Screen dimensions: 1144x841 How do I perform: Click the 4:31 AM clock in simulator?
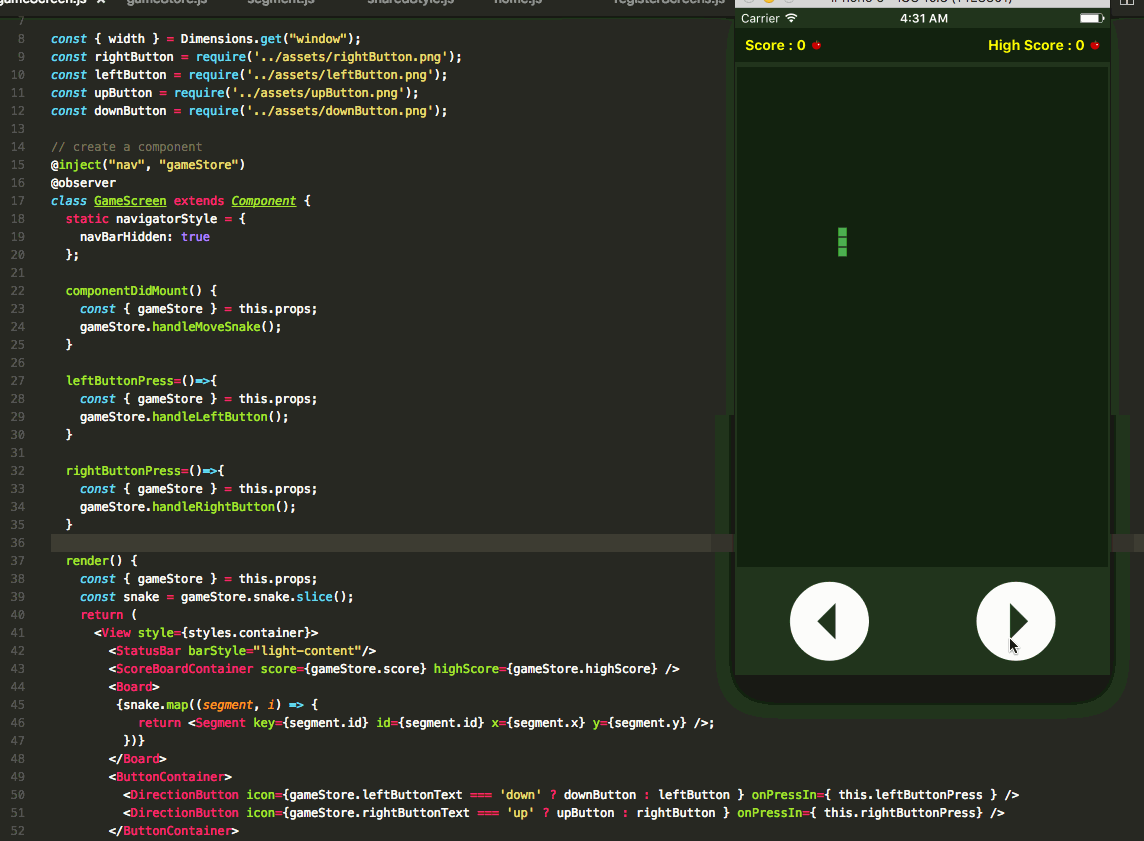pos(924,18)
